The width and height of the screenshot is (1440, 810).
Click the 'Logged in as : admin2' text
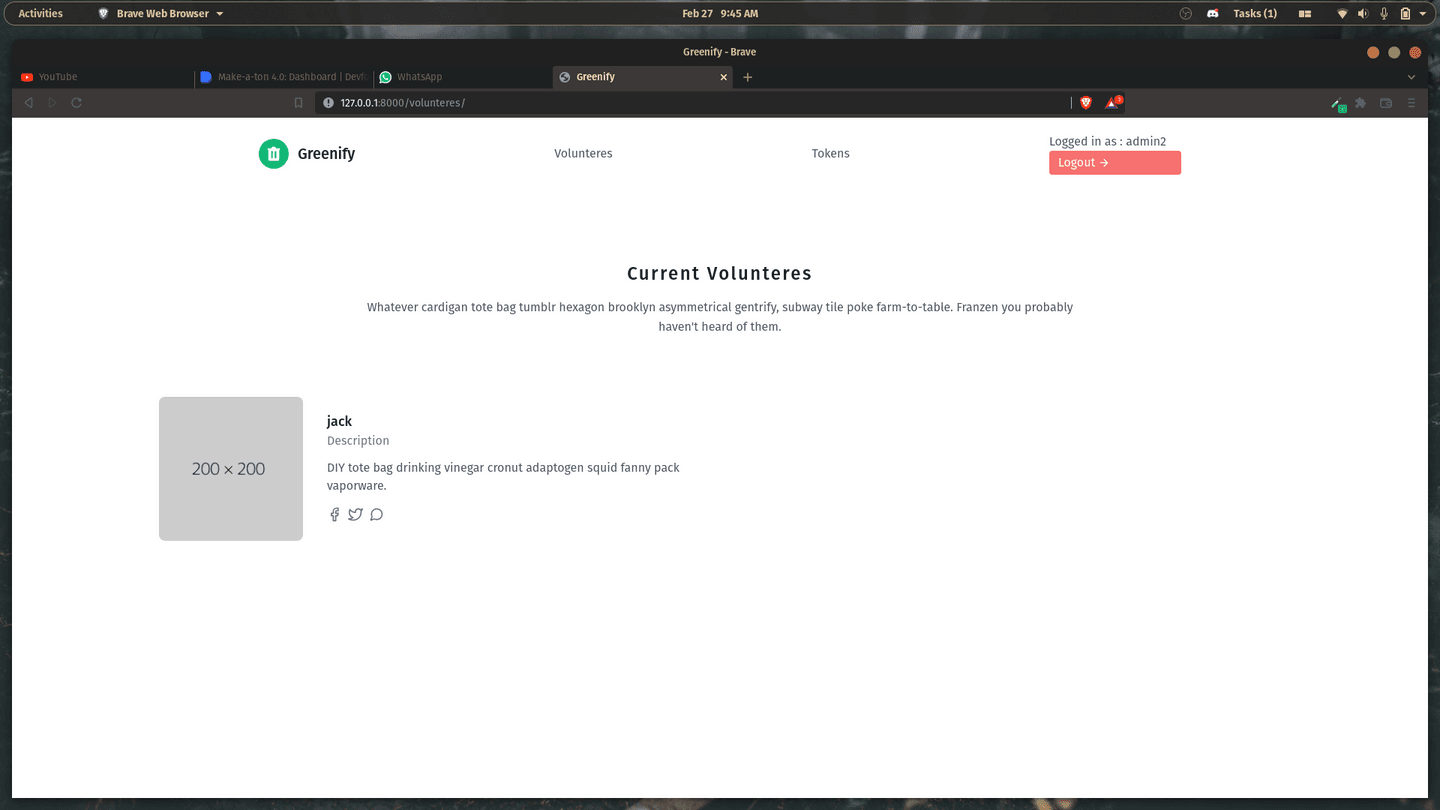coord(1107,142)
